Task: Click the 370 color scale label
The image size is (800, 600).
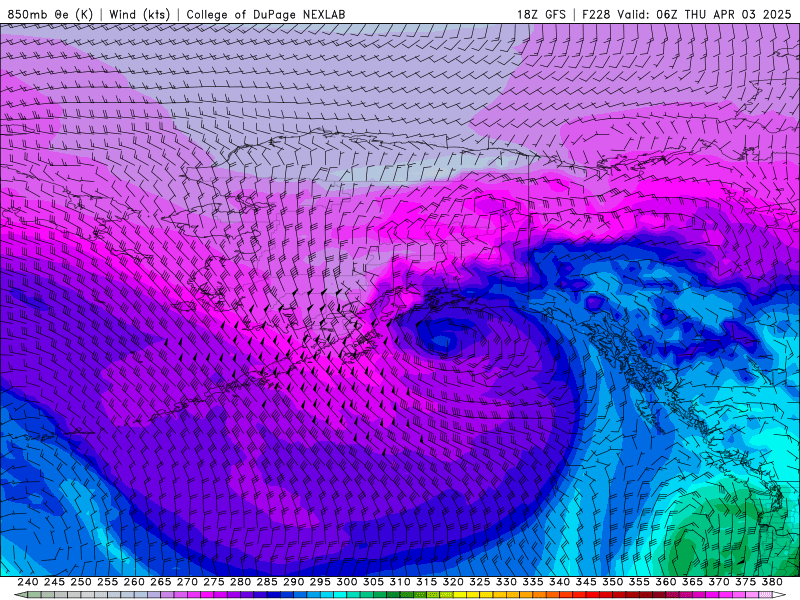Action: [719, 582]
